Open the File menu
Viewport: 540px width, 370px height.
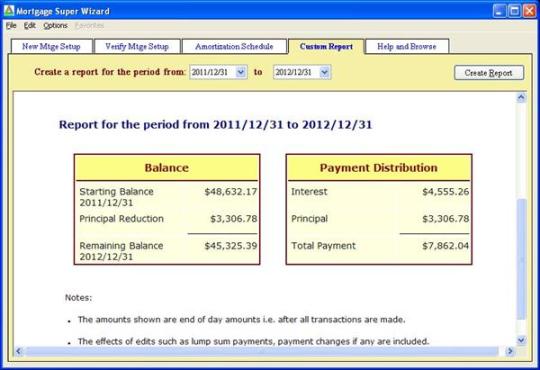point(11,25)
